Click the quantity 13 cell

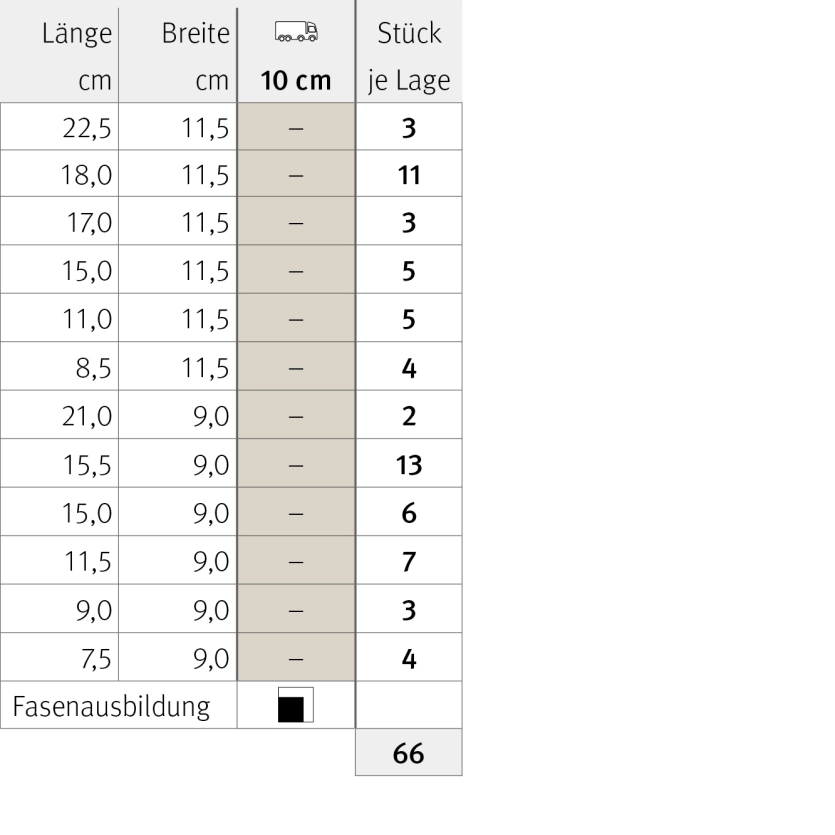click(x=409, y=463)
